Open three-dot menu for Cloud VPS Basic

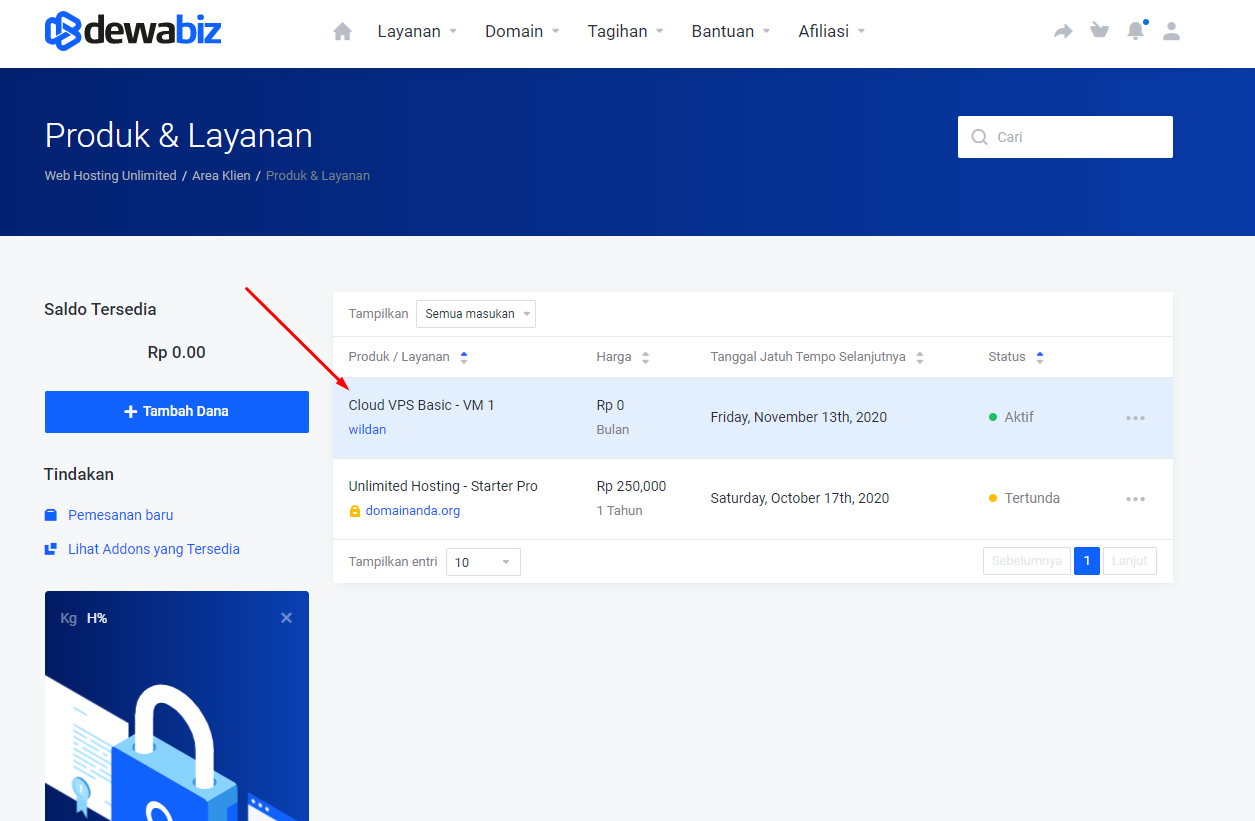(1135, 418)
